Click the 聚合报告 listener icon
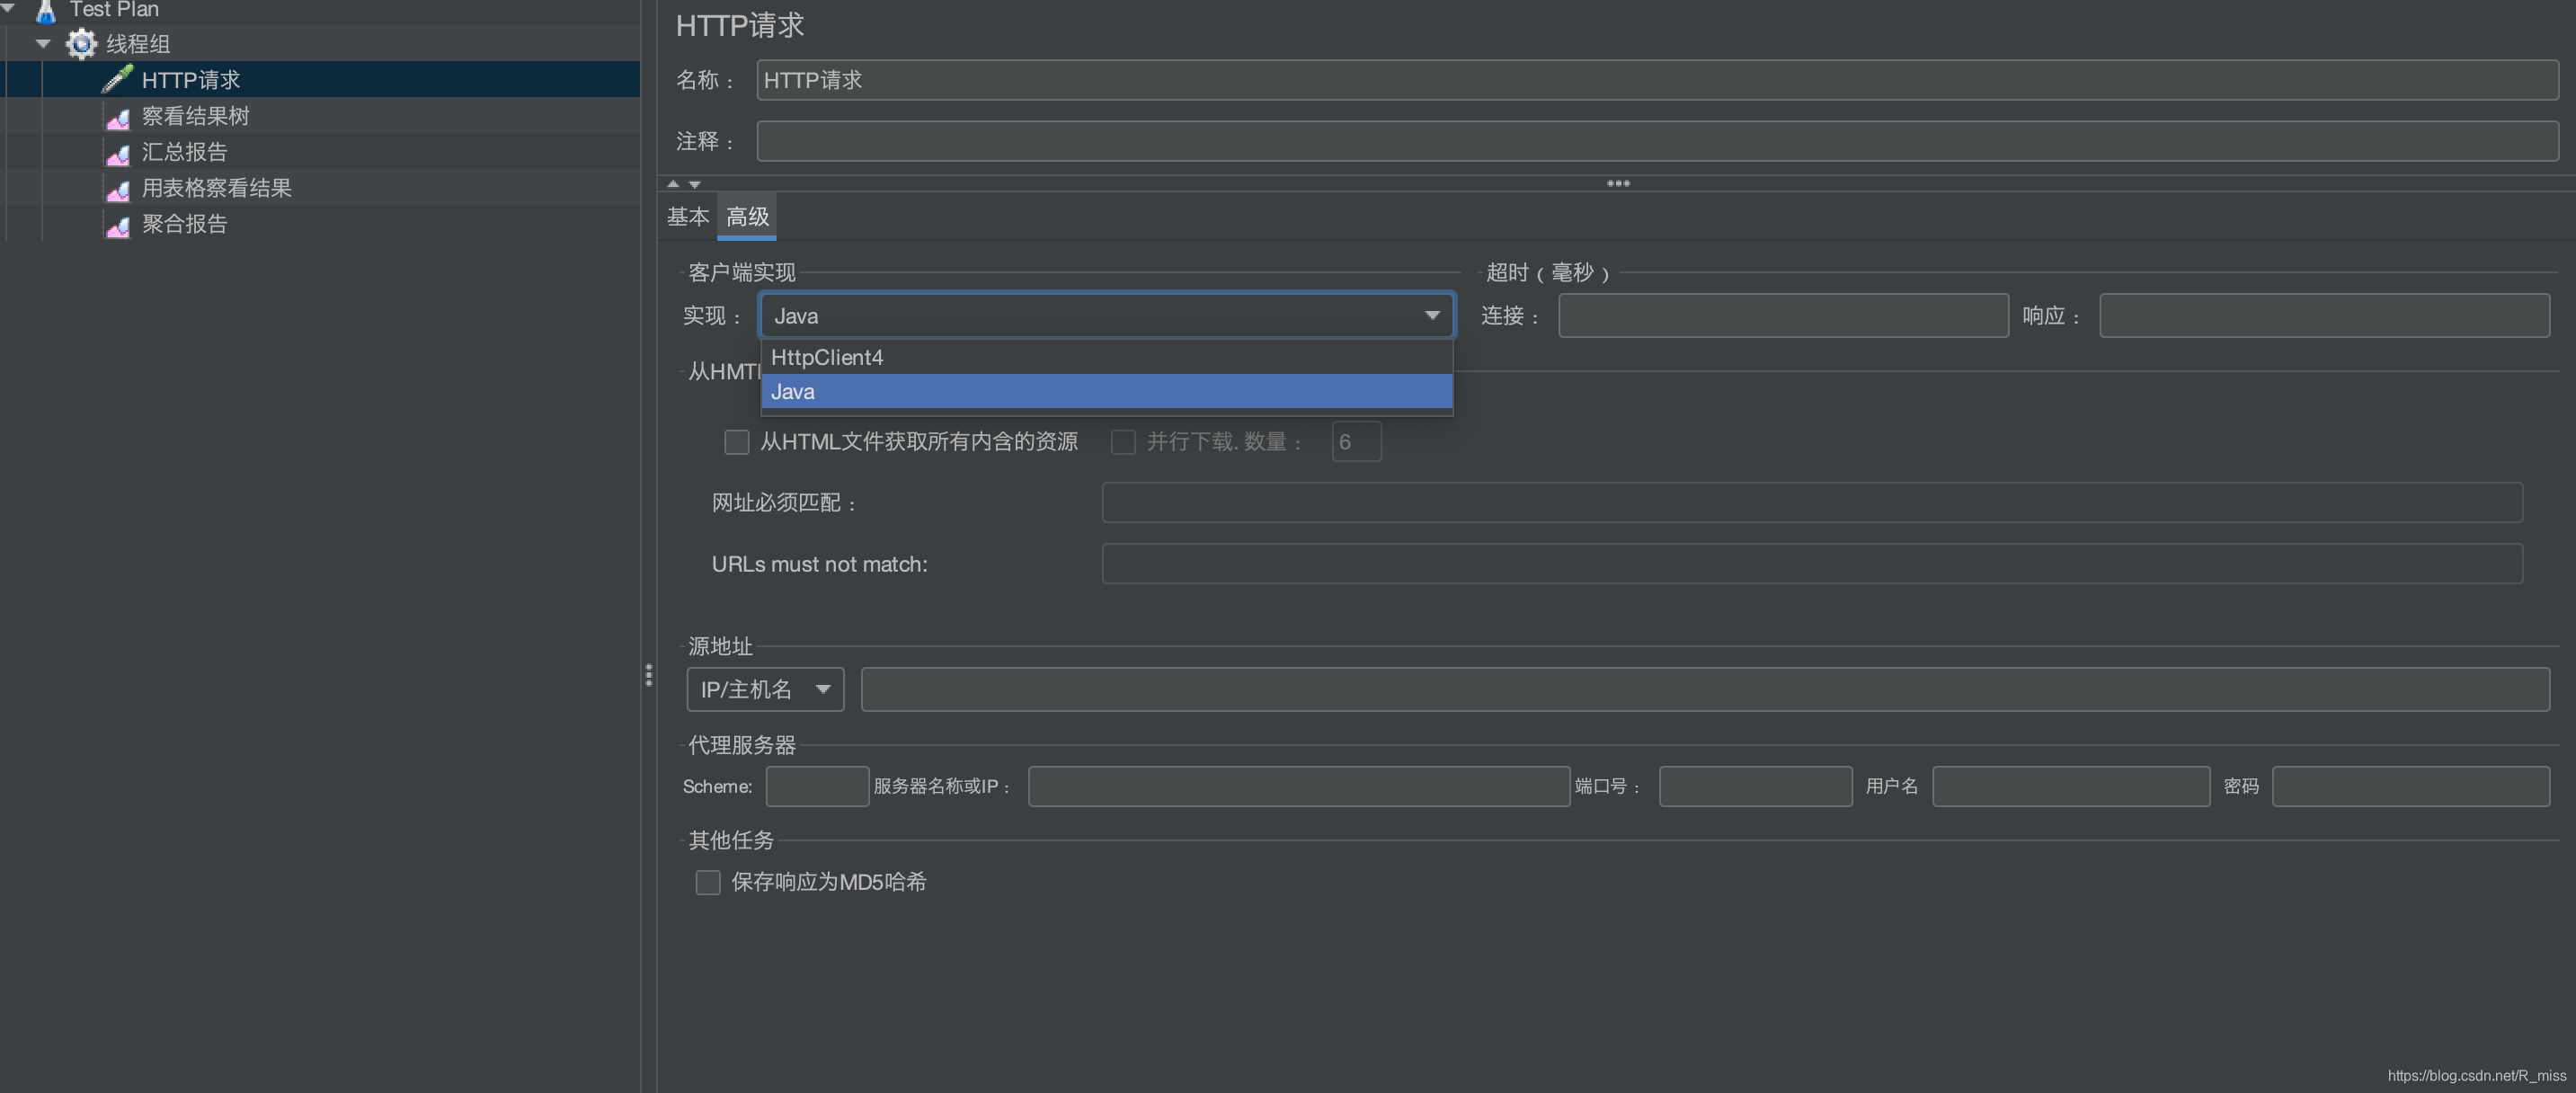This screenshot has height=1093, width=2576. 118,225
